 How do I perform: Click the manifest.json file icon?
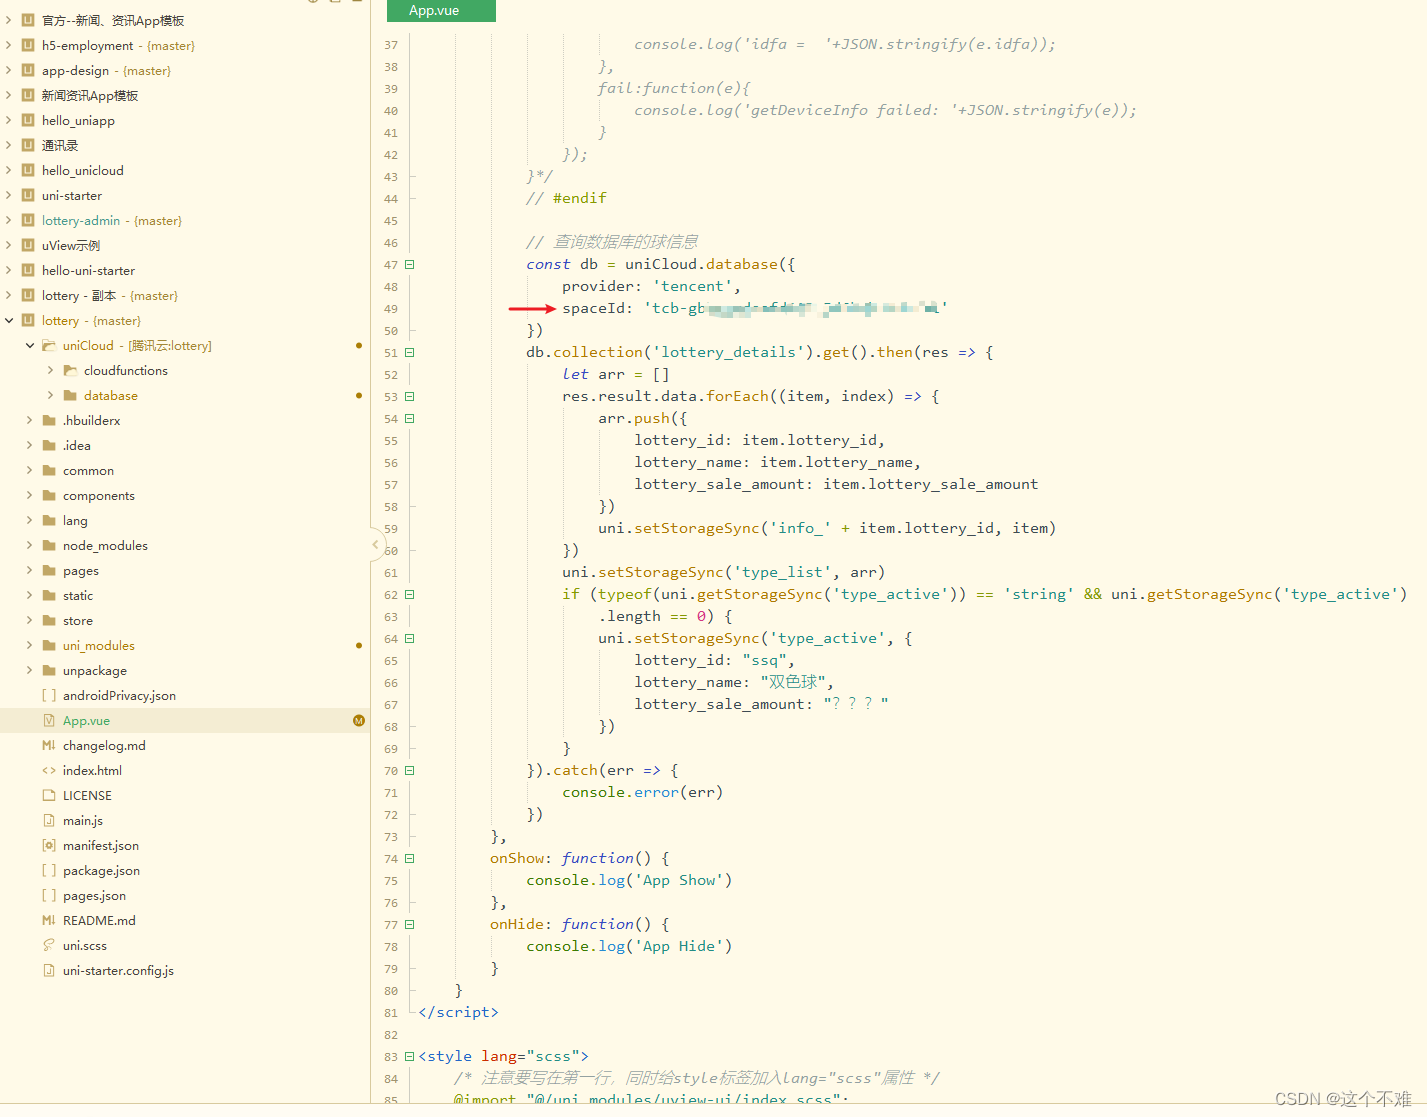[49, 845]
